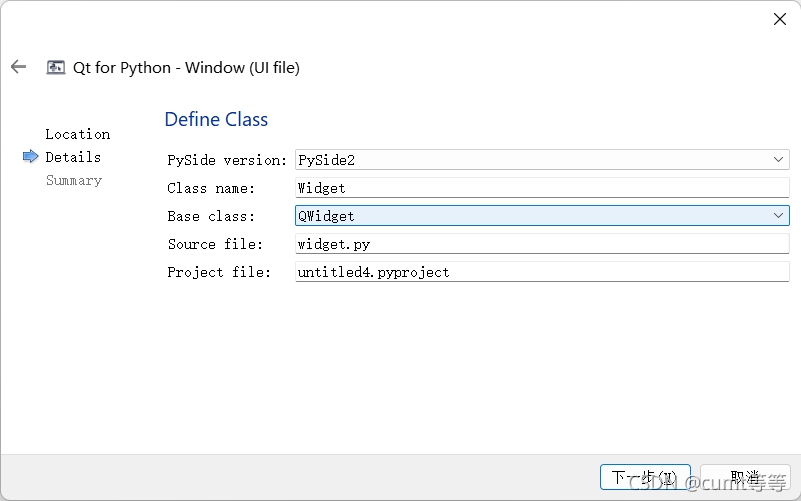This screenshot has width=801, height=501.
Task: Focus the Source file field with widget.py
Action: tap(542, 244)
